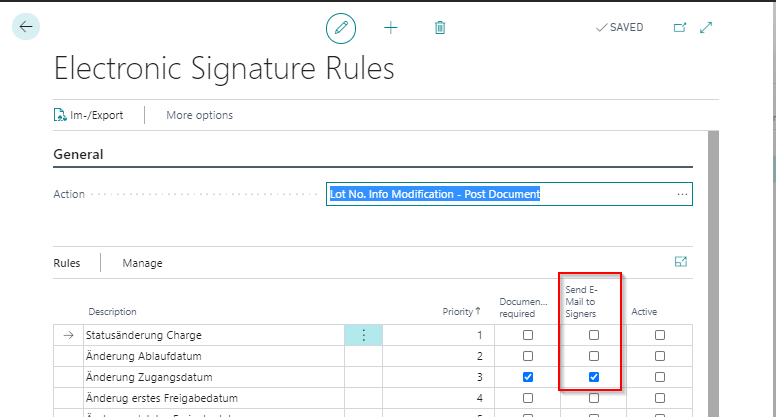Uncheck Send E-Mail for Änderung Zugangsdatum
The height and width of the screenshot is (417, 776).
tap(594, 377)
